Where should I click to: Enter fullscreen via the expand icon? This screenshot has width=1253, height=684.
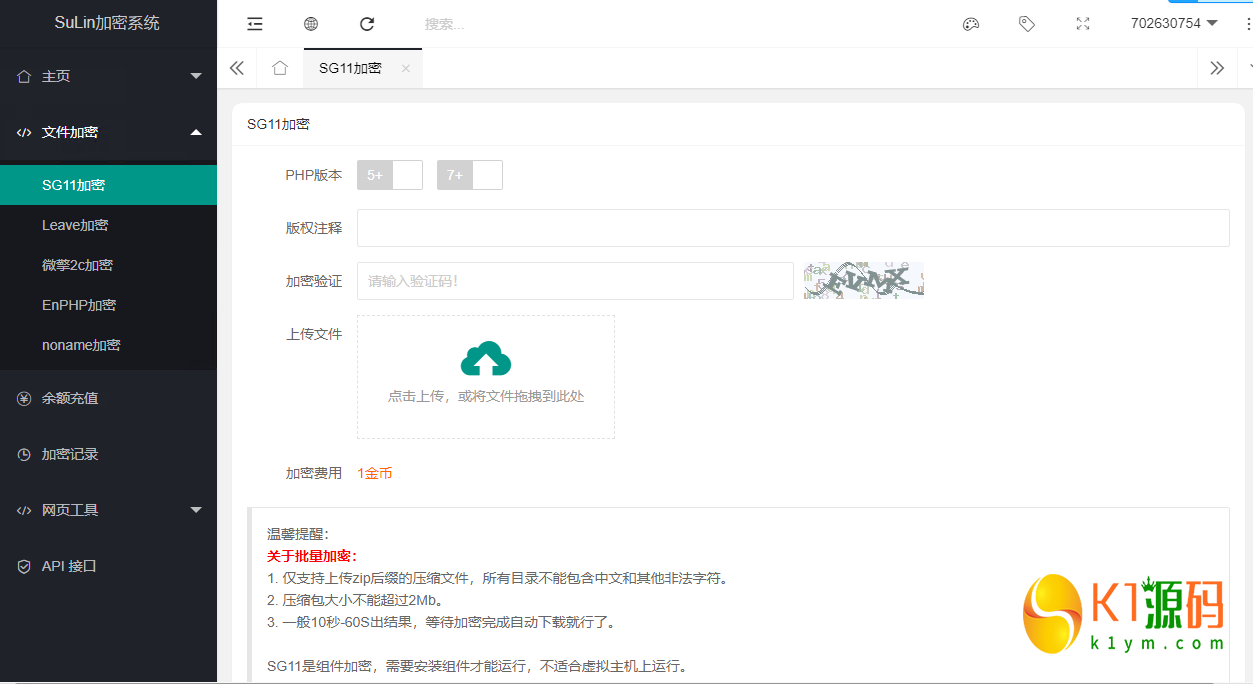1082,23
